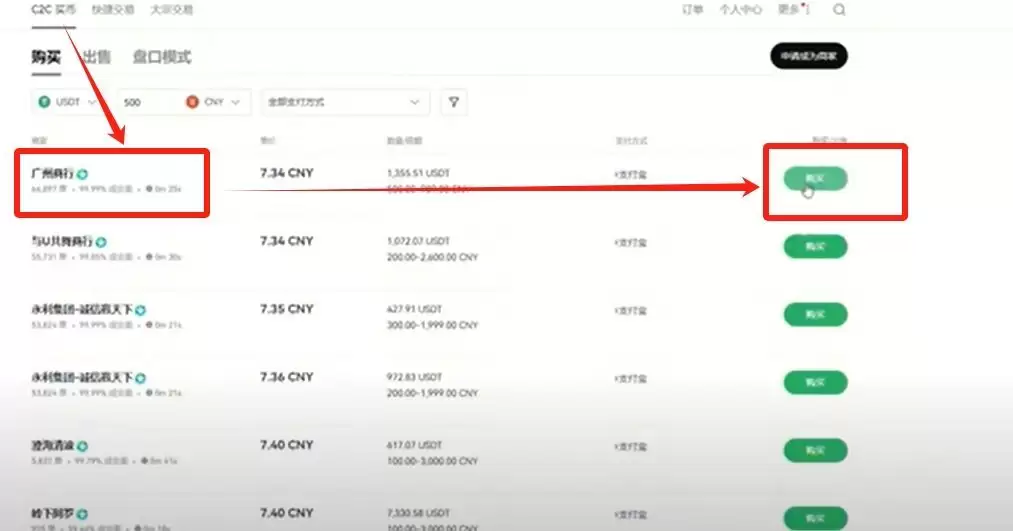
Task: Click verified badge next to 广州商行
Action: pos(82,174)
